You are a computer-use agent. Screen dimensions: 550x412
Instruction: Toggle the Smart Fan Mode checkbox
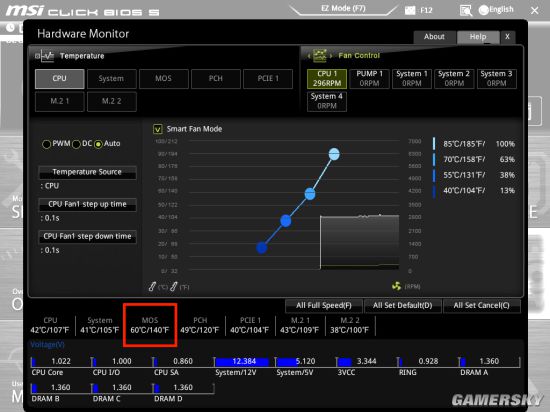157,129
